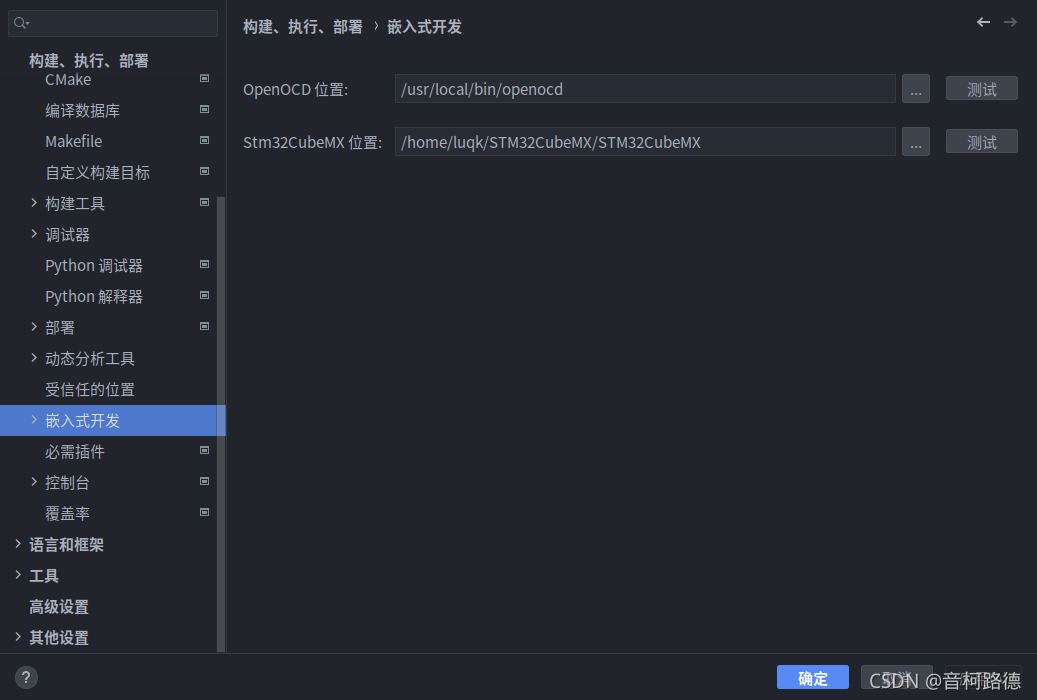The height and width of the screenshot is (700, 1037).
Task: Click the 构建、执行、部署 section header
Action: (x=89, y=61)
